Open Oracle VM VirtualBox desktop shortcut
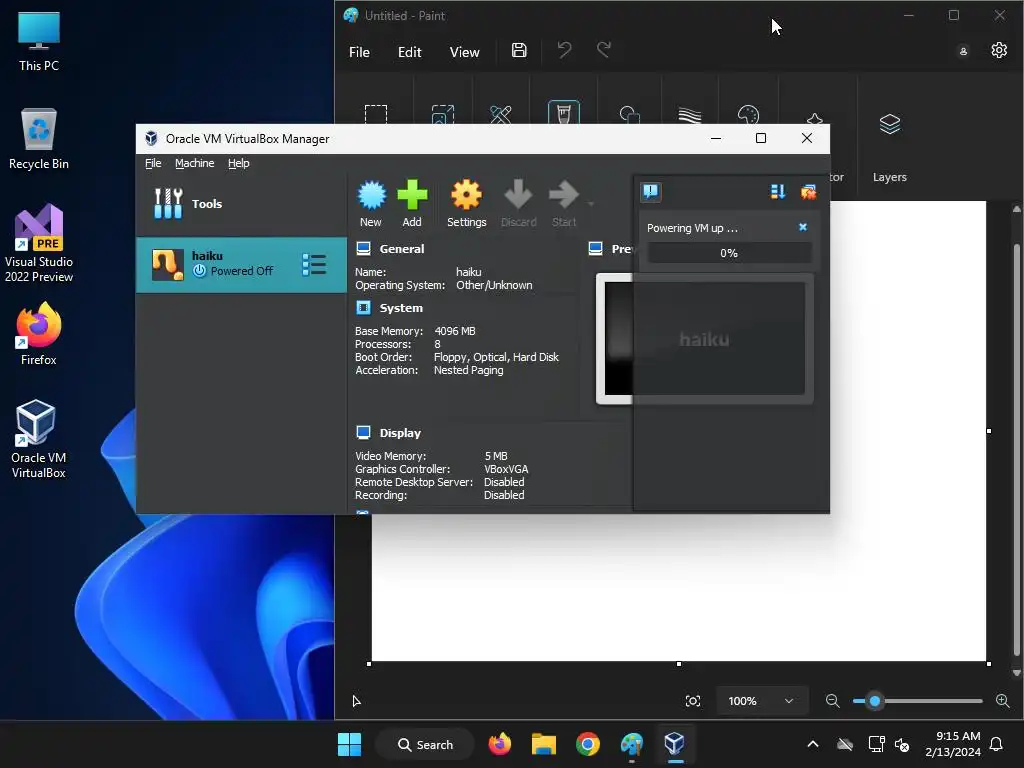Viewport: 1024px width, 768px height. 39,439
